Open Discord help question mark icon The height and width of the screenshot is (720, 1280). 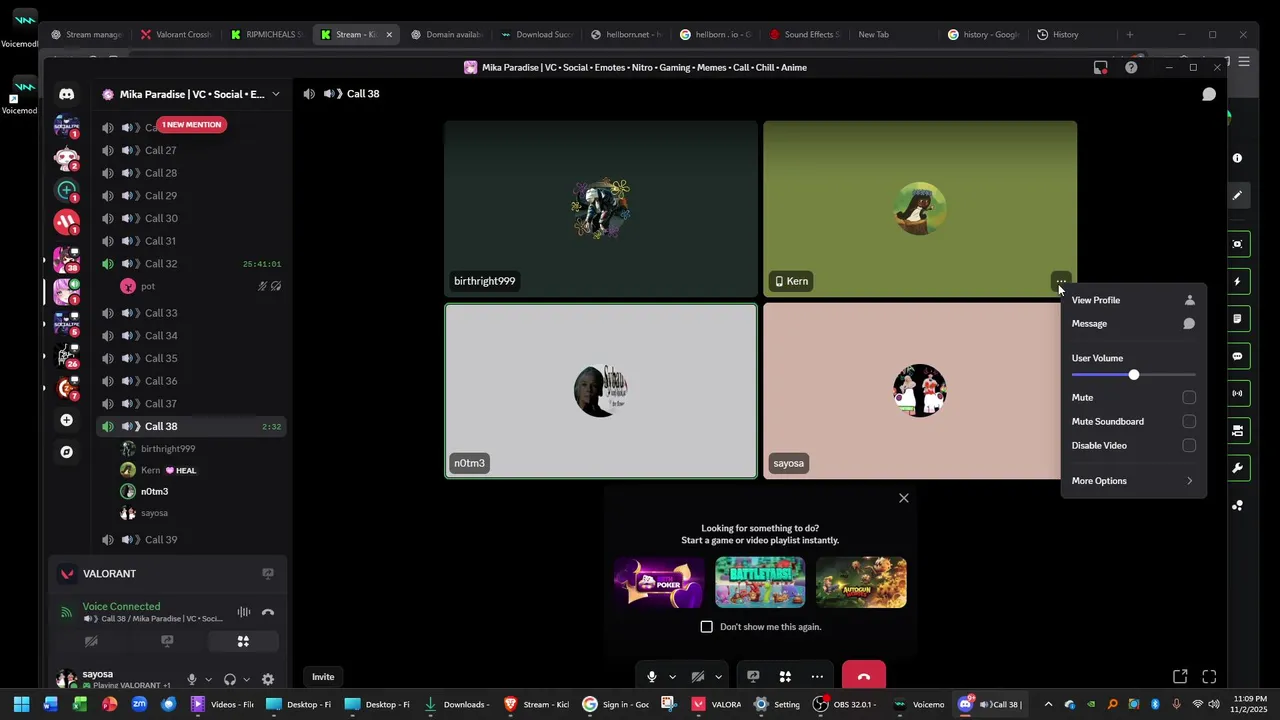point(1131,67)
